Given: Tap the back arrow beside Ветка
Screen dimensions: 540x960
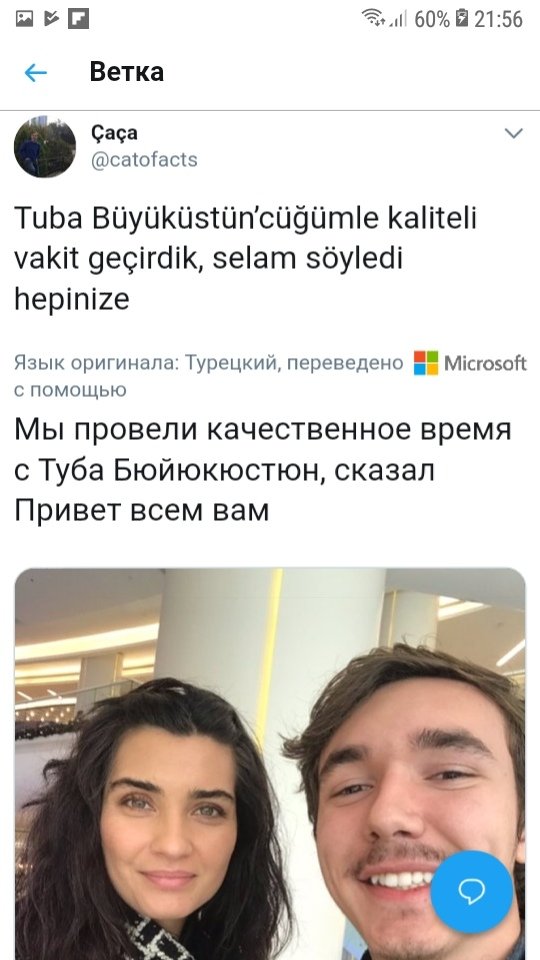Looking at the screenshot, I should pos(36,73).
